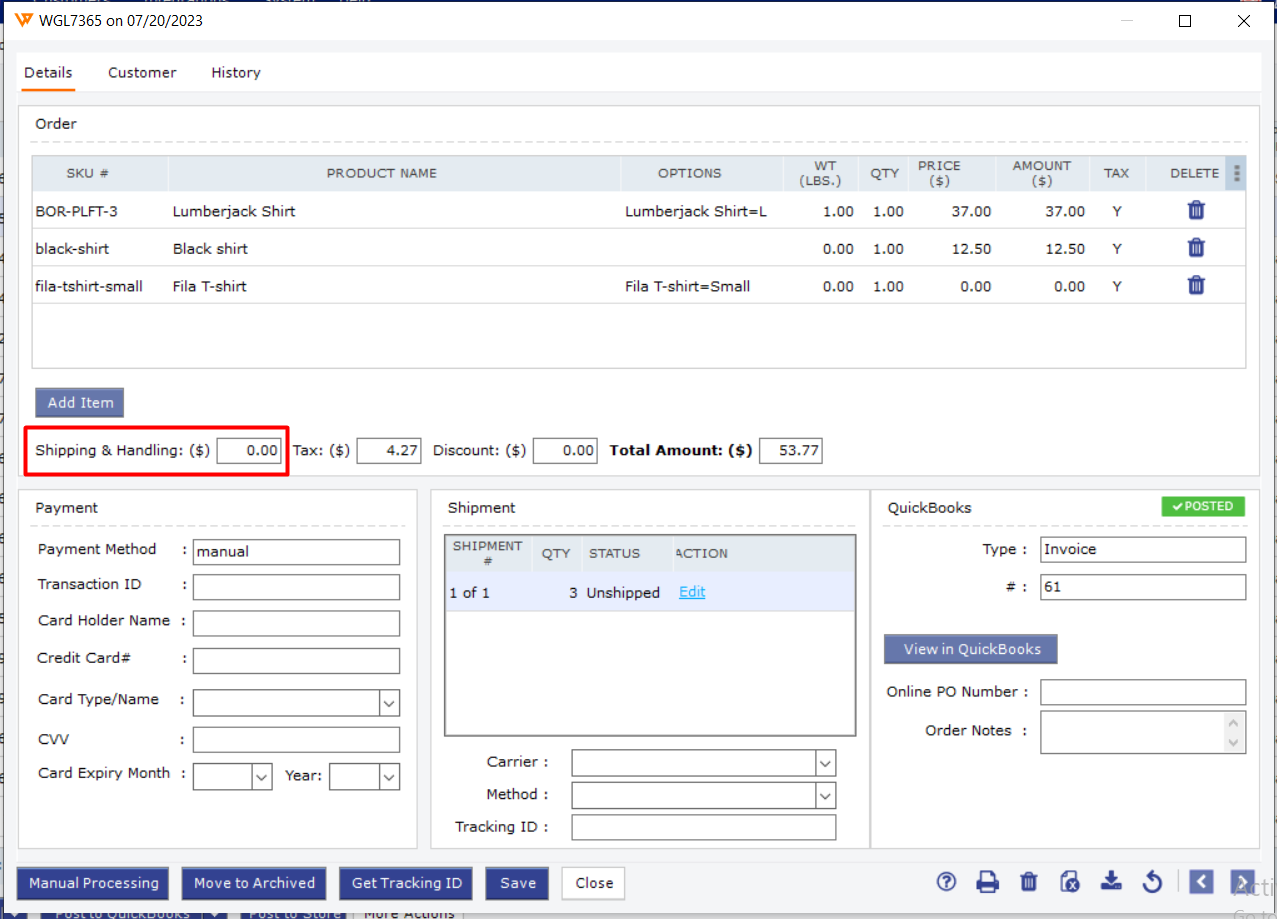This screenshot has width=1277, height=919.
Task: Go to previous order with left arrow
Action: click(x=1201, y=881)
